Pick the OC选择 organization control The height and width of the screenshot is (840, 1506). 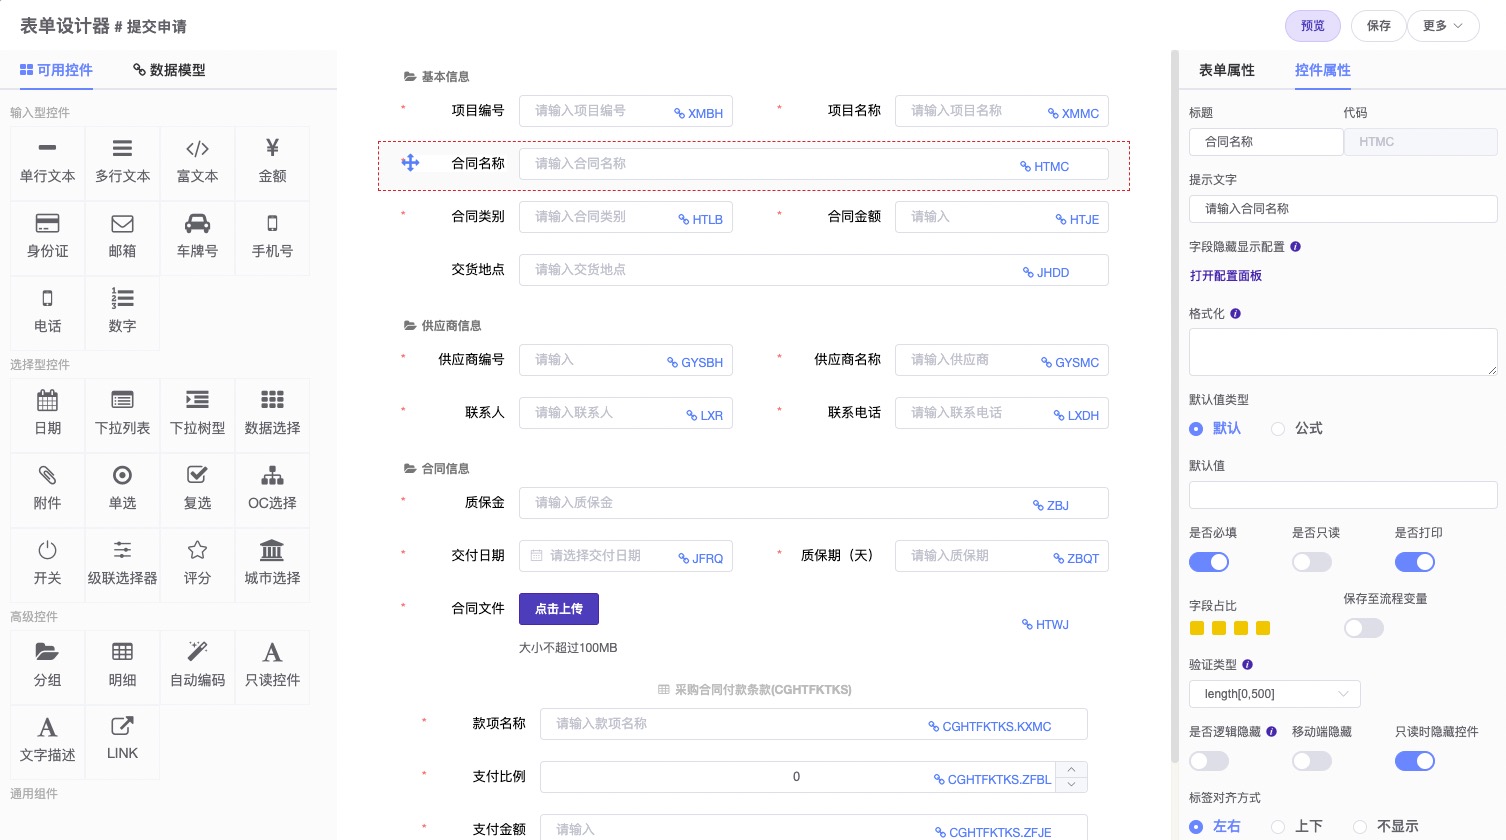(x=272, y=489)
